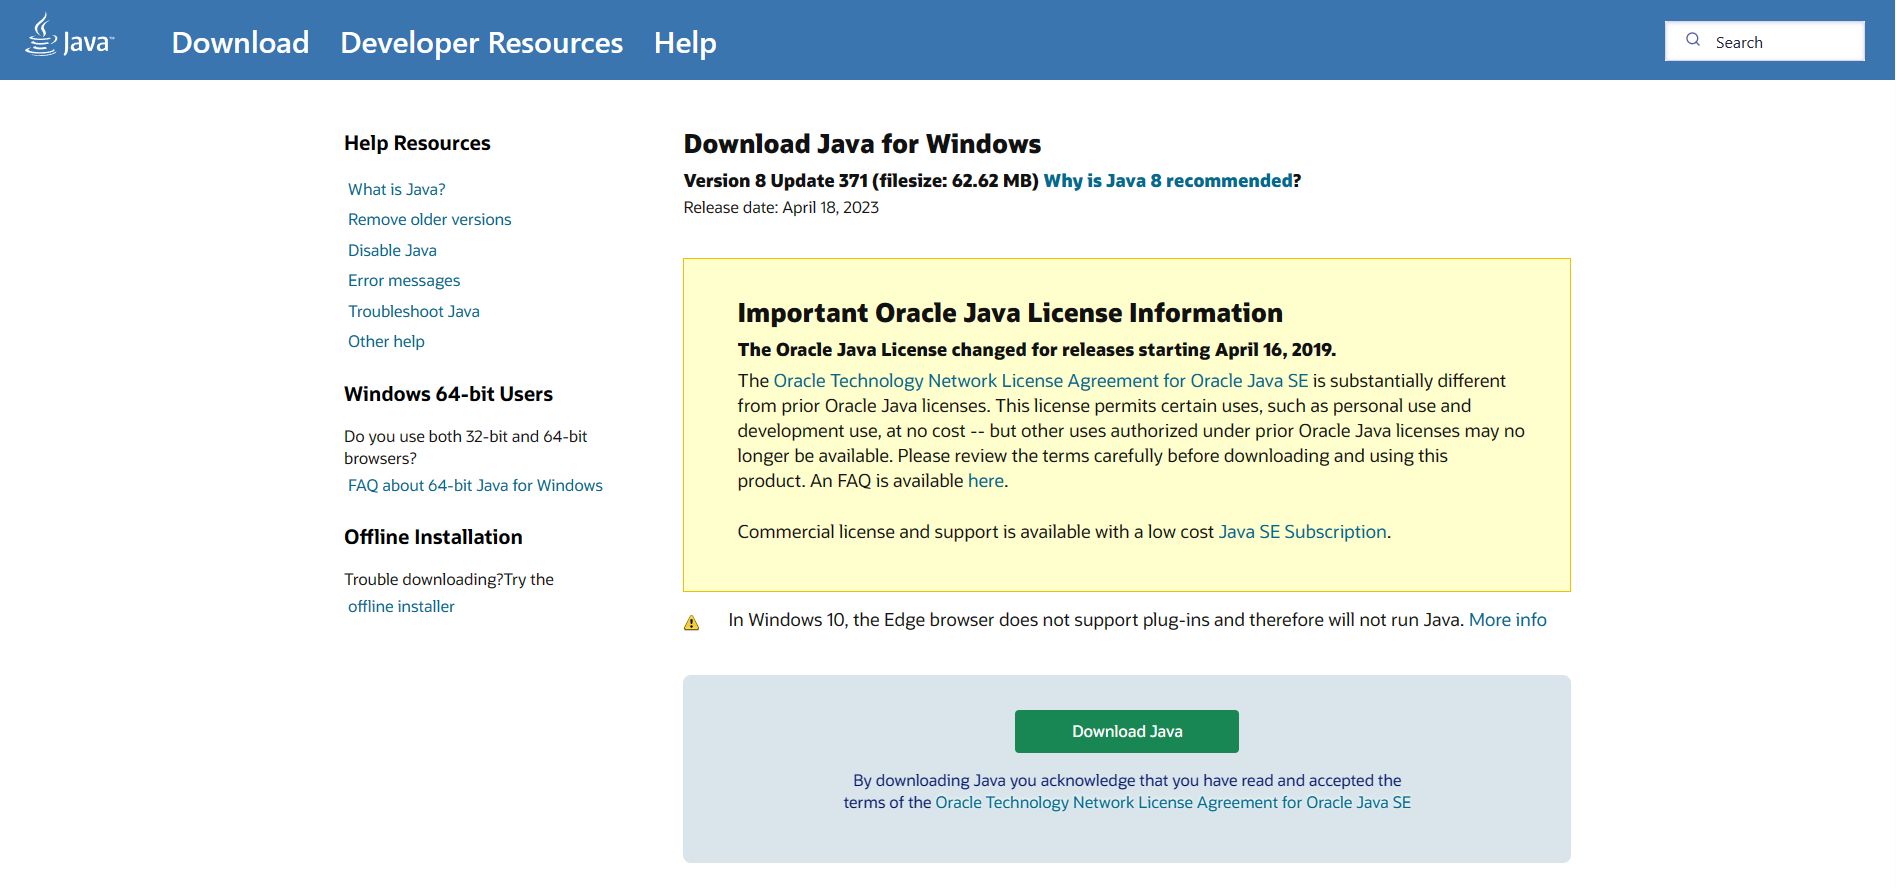Open Developer Resources in the navigation bar
Viewport: 1896px width, 888px height.
click(481, 42)
